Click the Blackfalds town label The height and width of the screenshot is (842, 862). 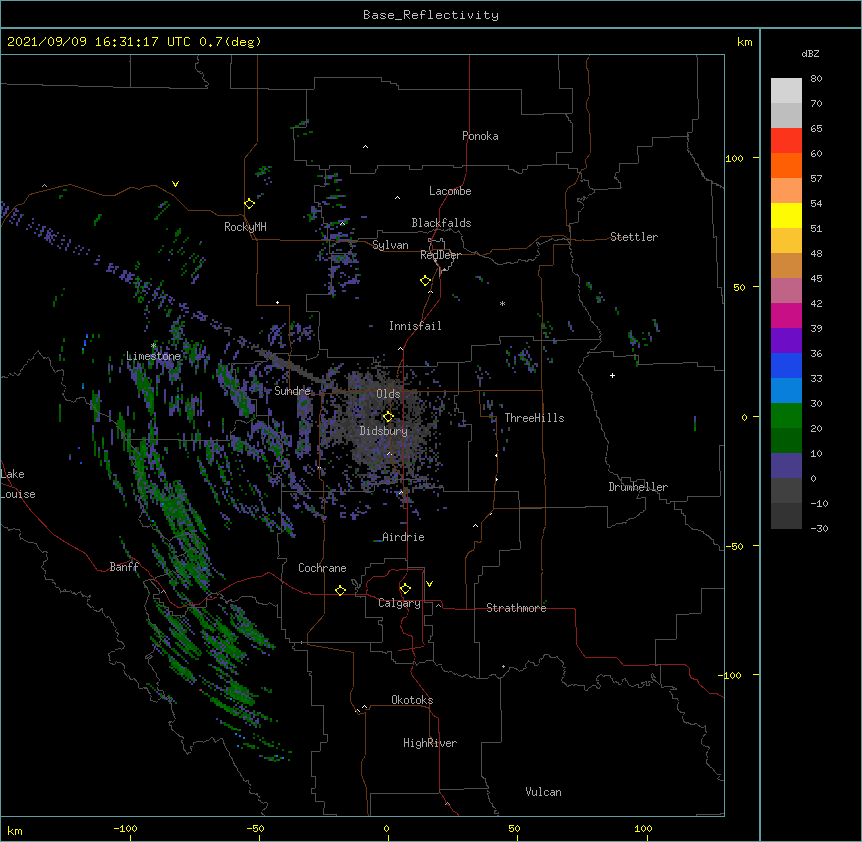[441, 223]
